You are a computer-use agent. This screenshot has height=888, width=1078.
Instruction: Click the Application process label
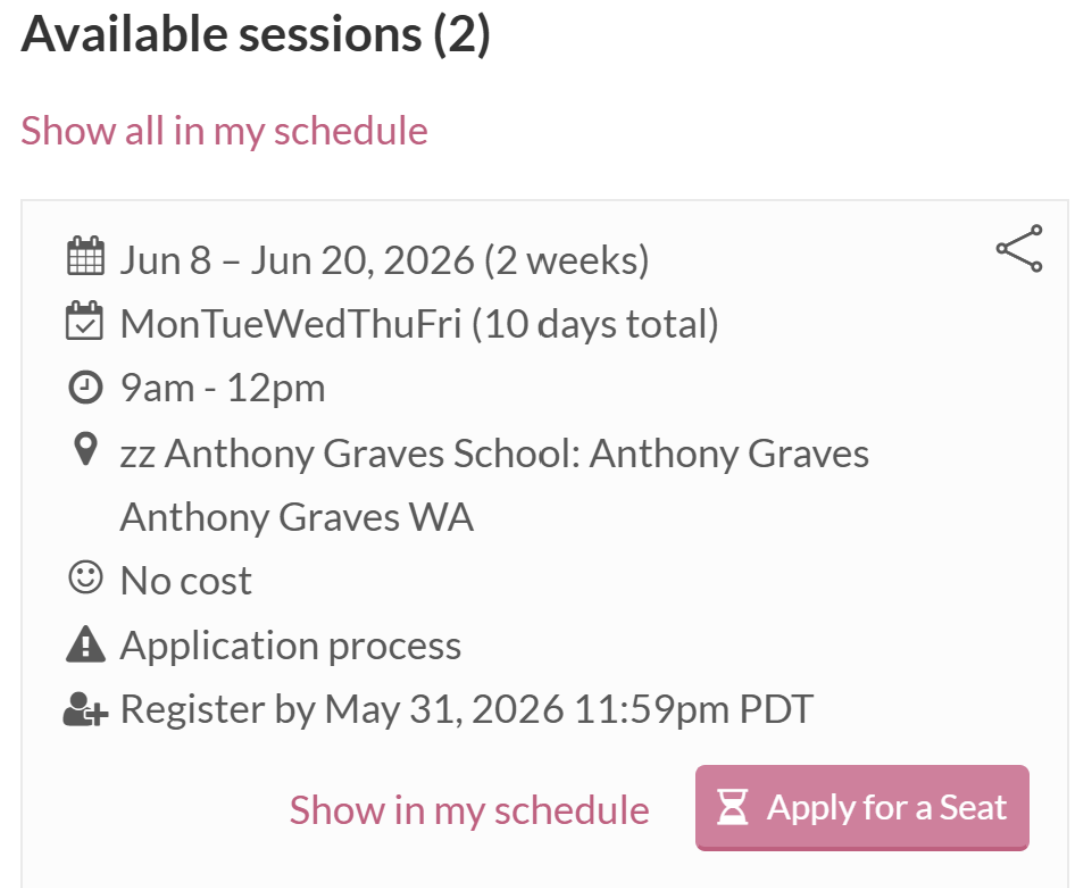coord(291,646)
